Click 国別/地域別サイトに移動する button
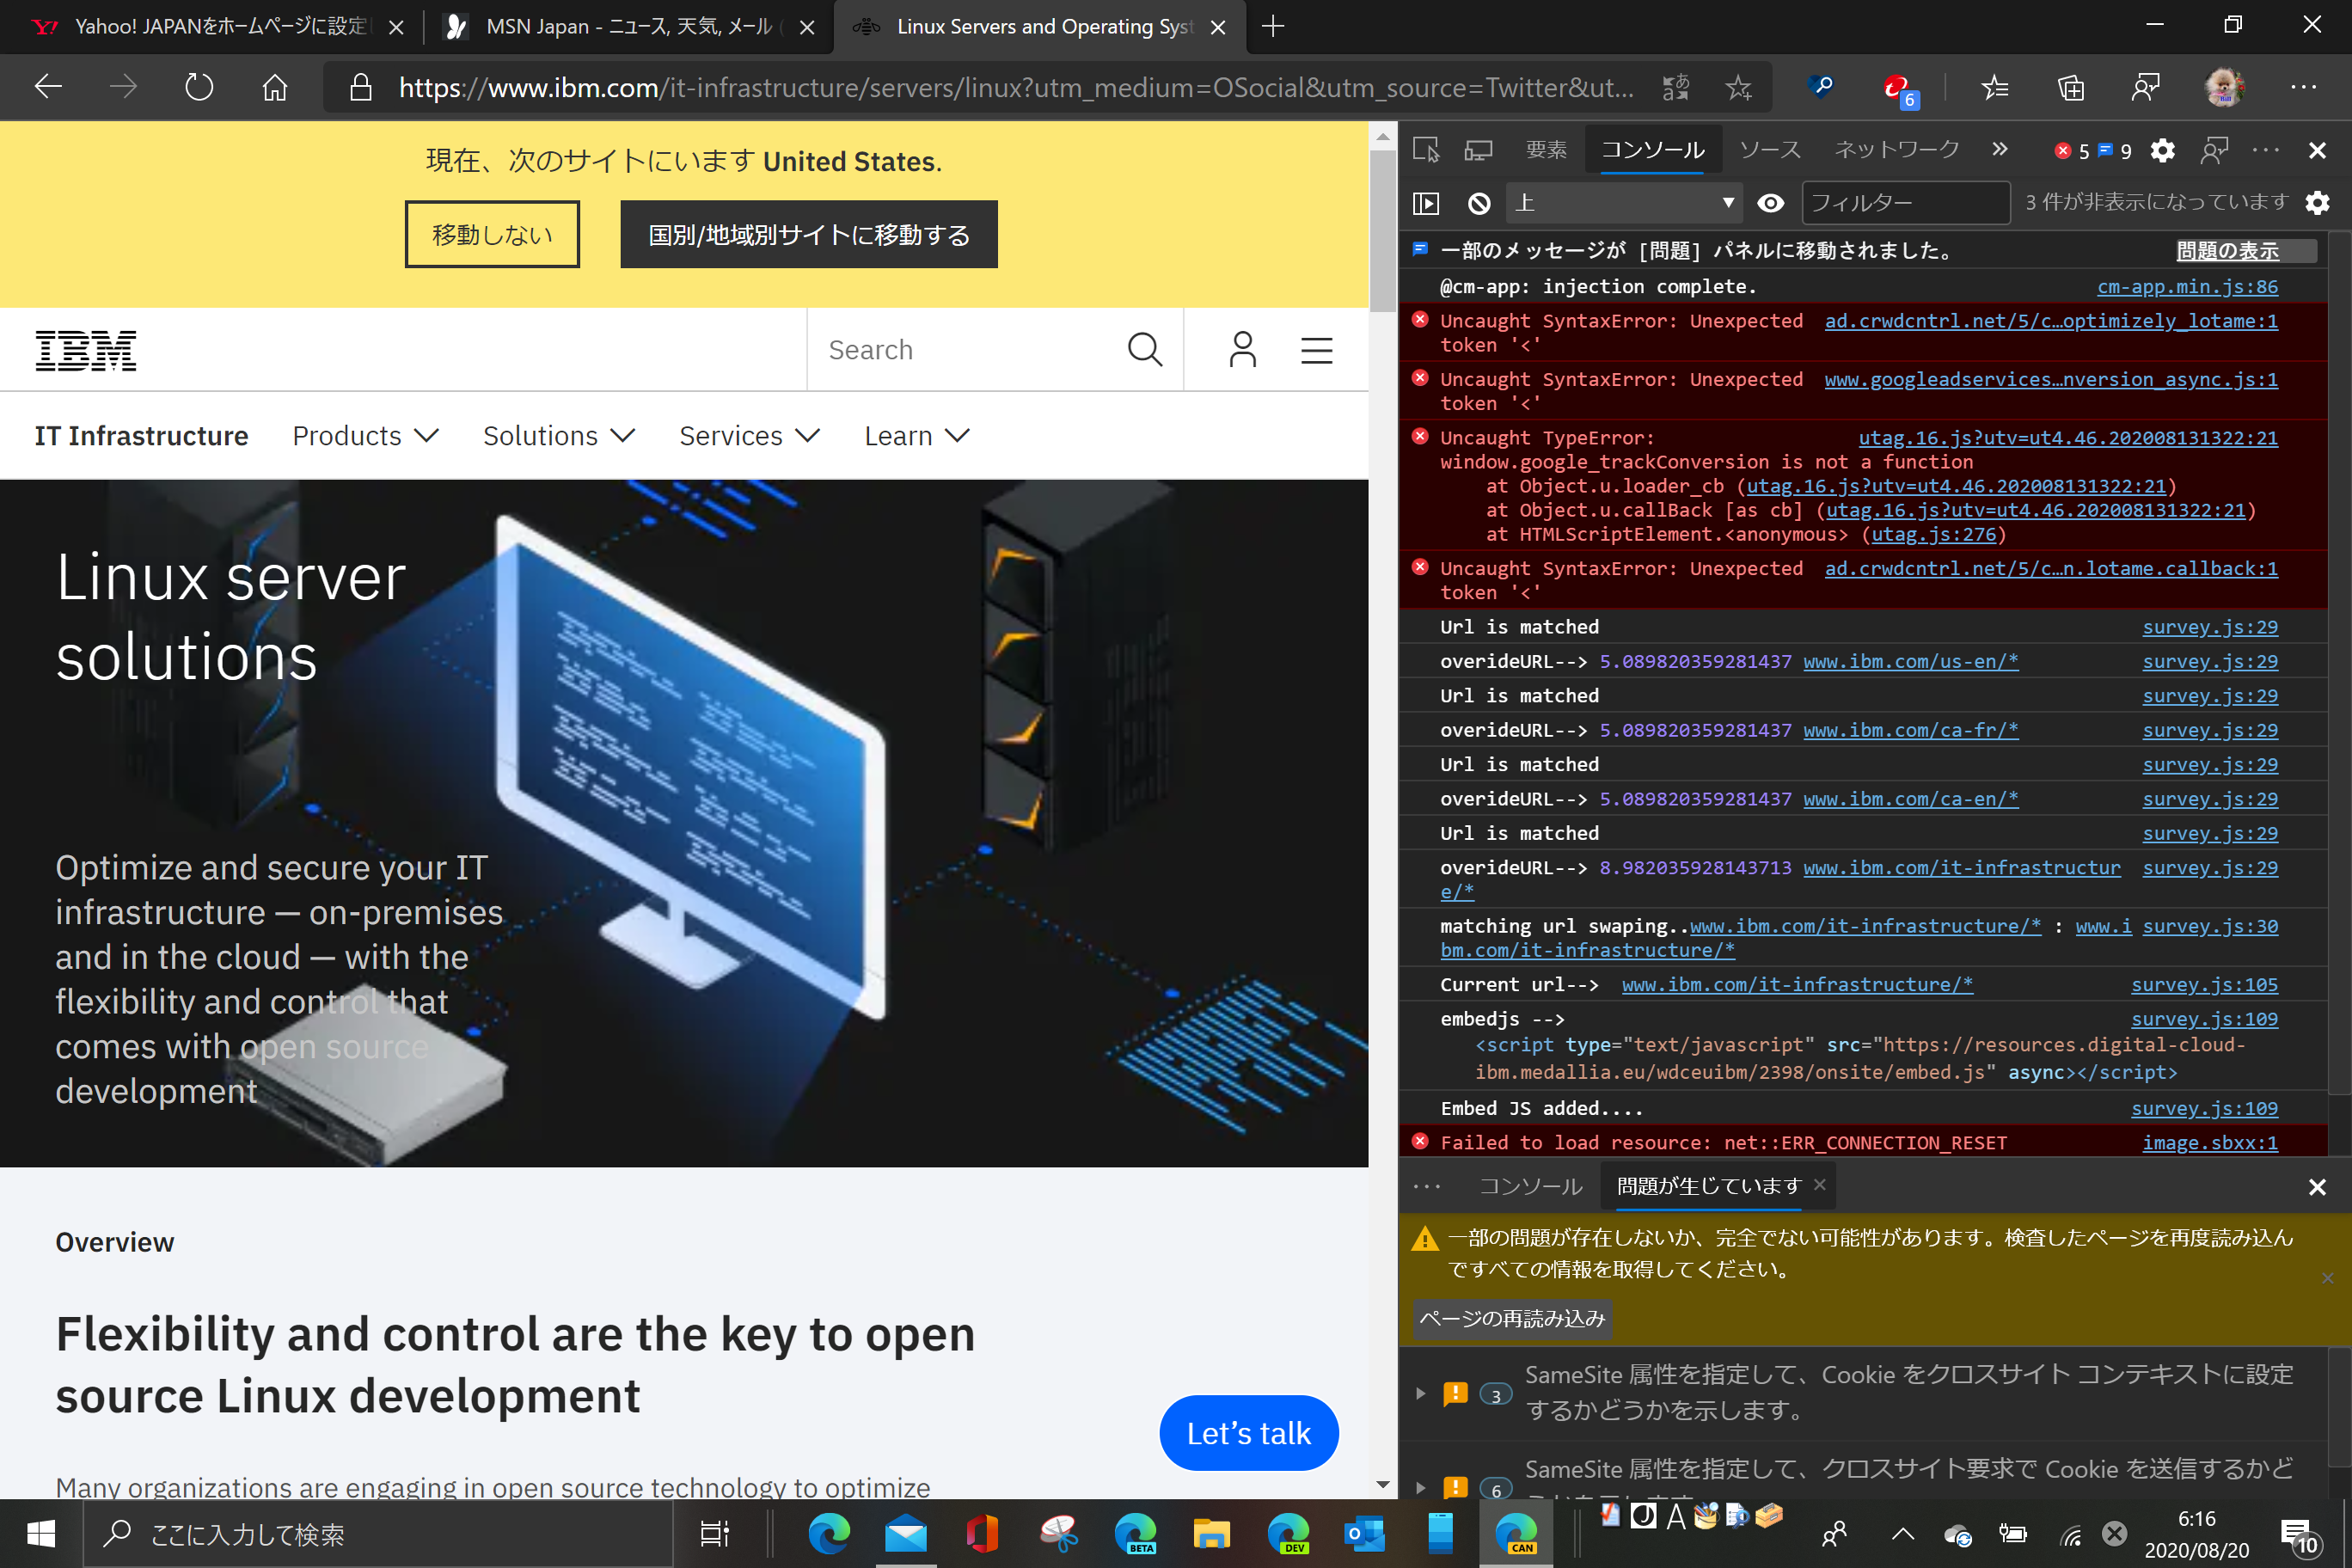This screenshot has height=1568, width=2352. (809, 234)
